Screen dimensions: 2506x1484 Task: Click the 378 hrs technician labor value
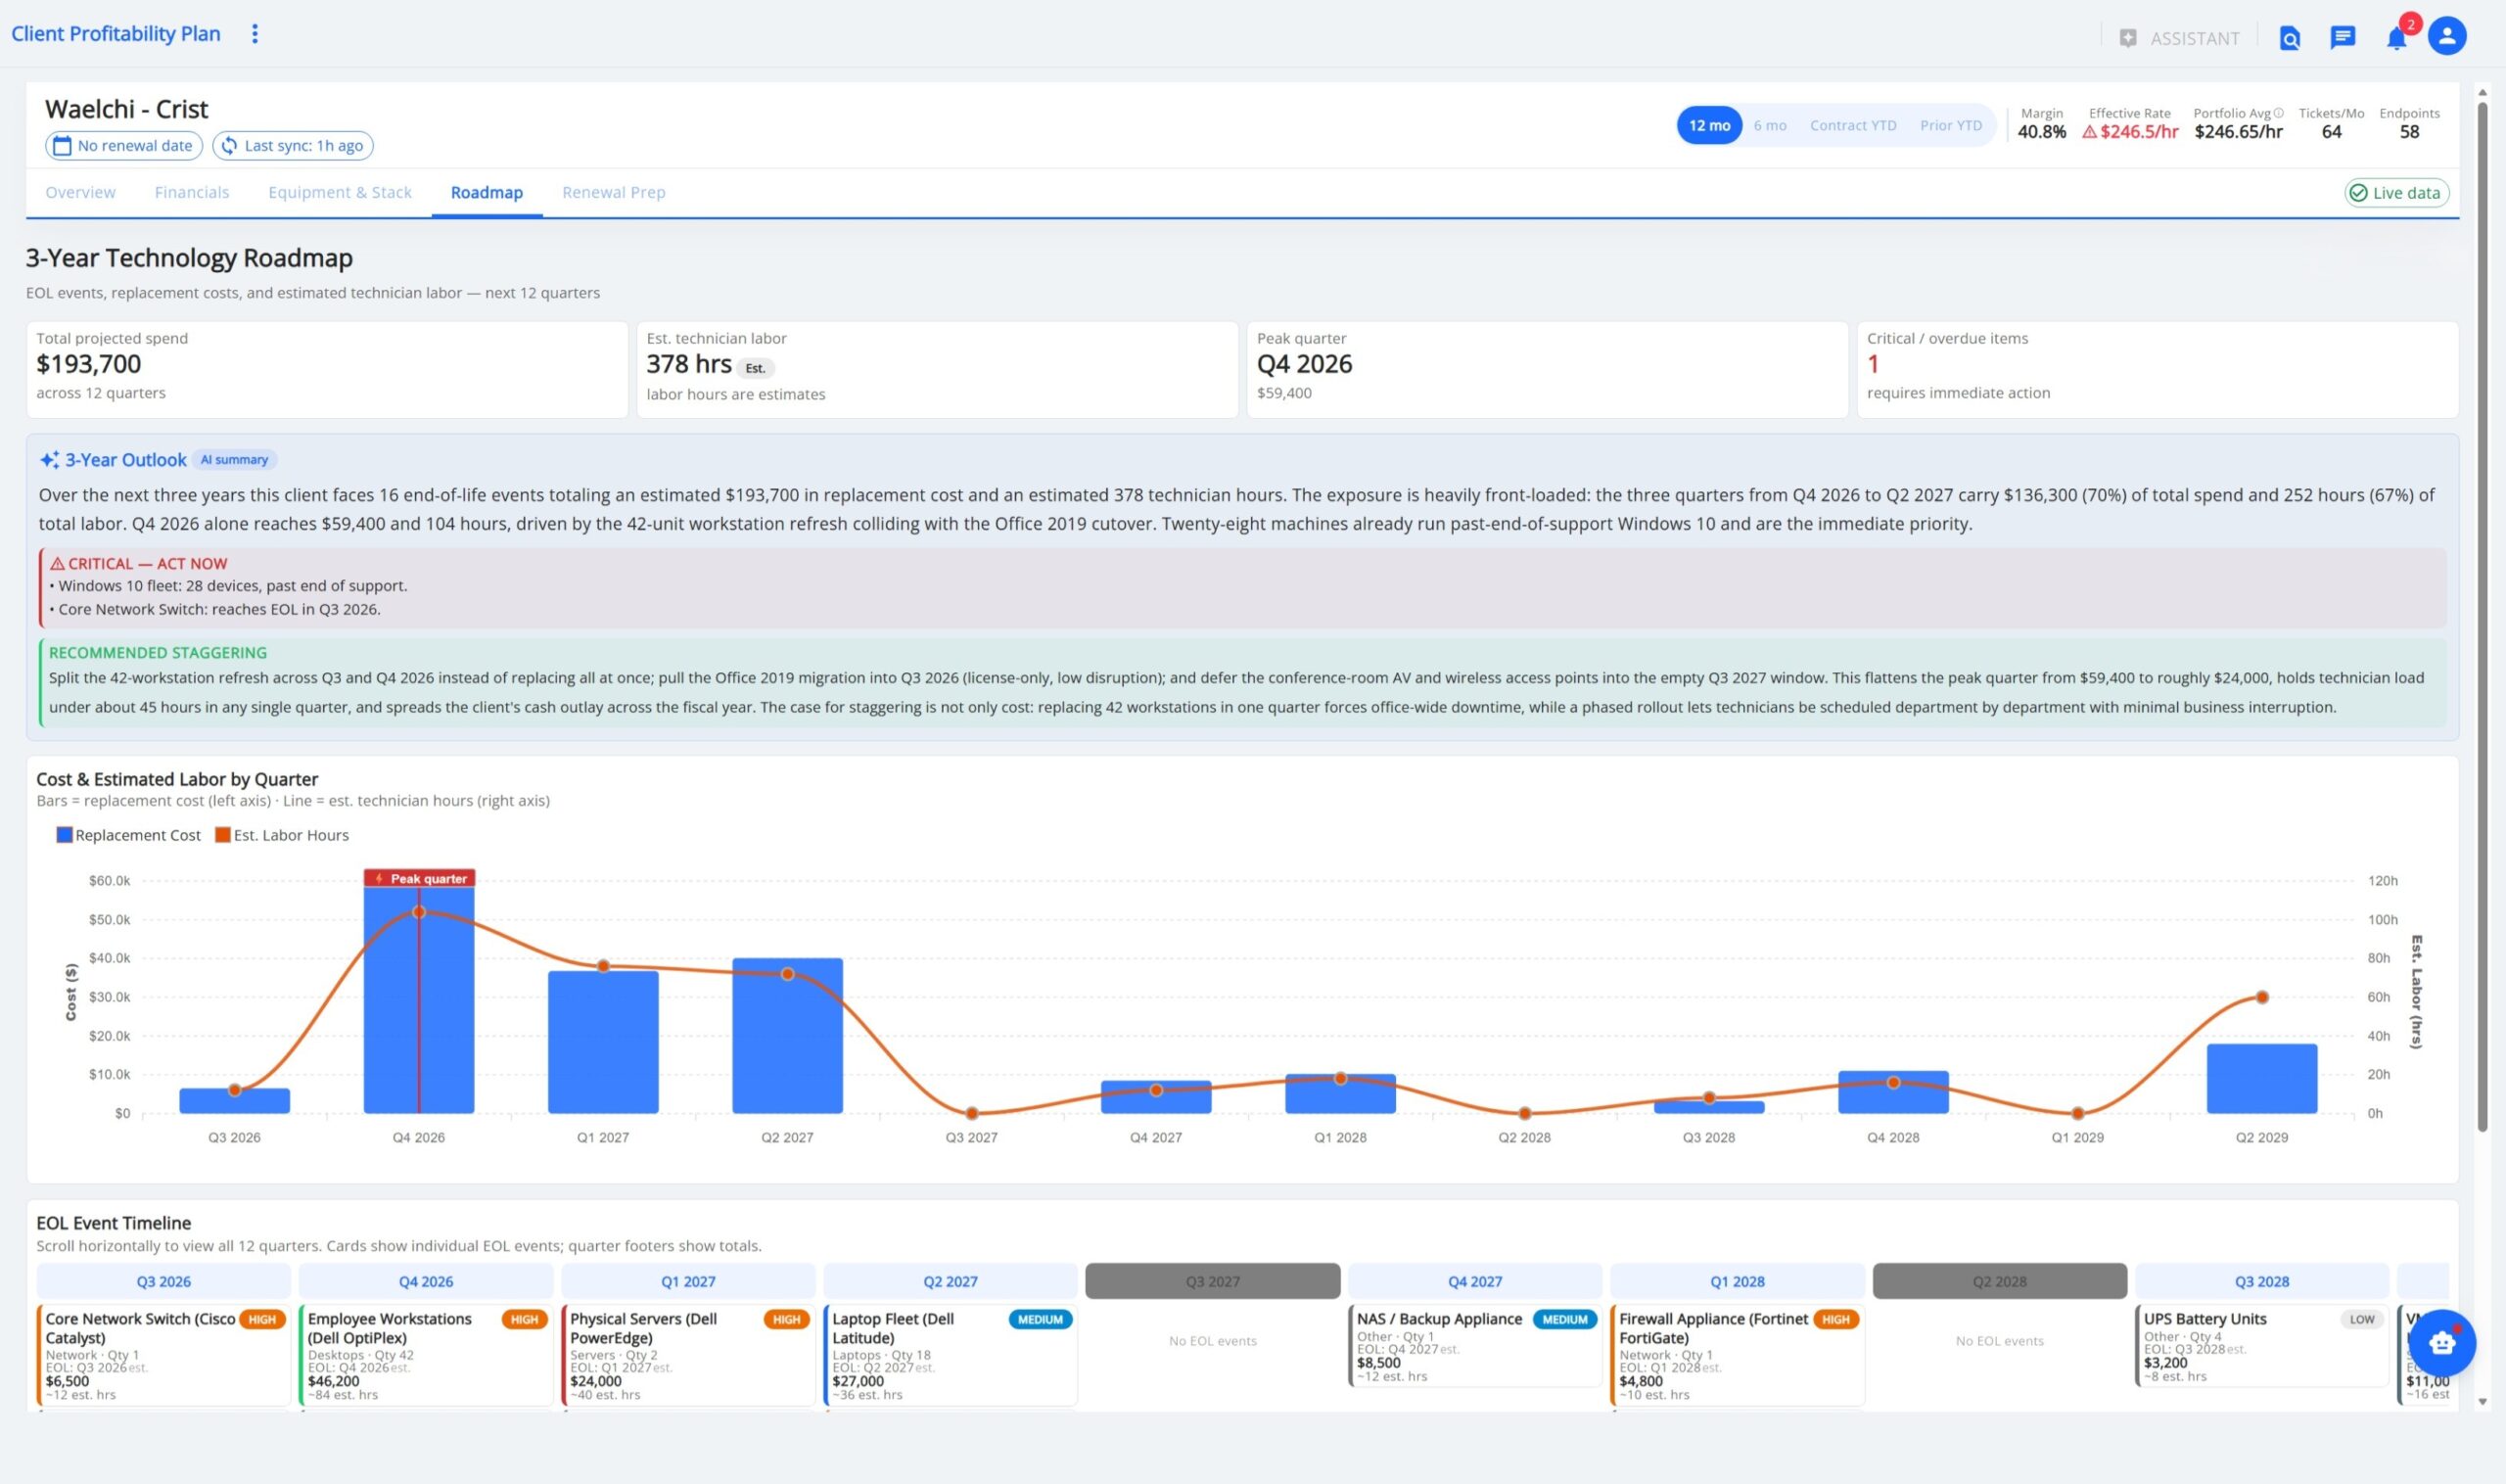point(689,364)
